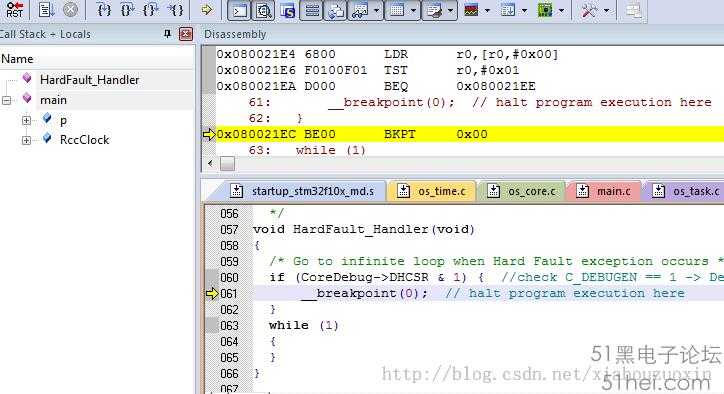Step into one line with the Step icon
Viewport: 724px width, 394px height.
point(104,10)
